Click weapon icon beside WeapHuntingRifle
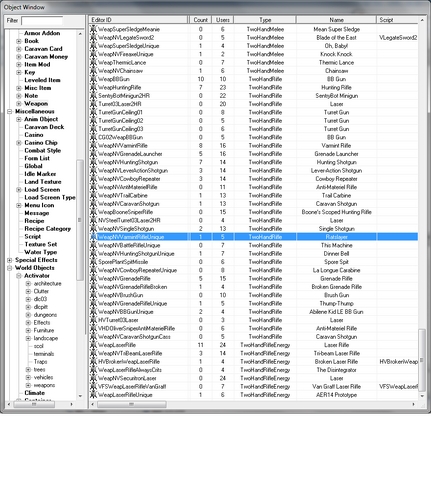Viewport: 431px width, 479px height. pos(93,88)
